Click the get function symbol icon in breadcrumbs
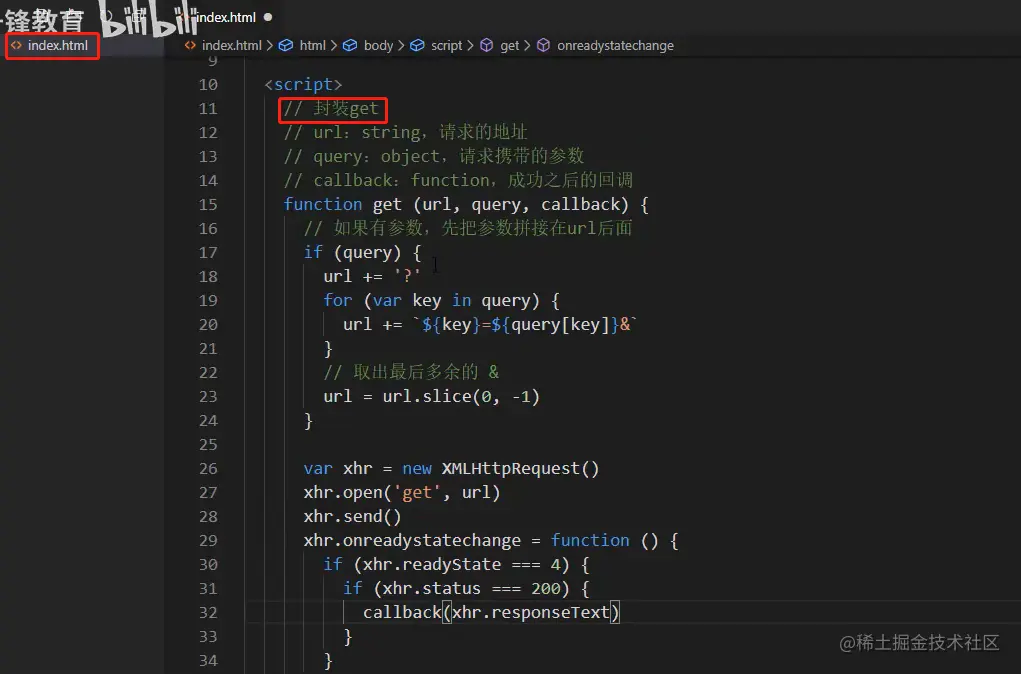 pyautogui.click(x=486, y=46)
